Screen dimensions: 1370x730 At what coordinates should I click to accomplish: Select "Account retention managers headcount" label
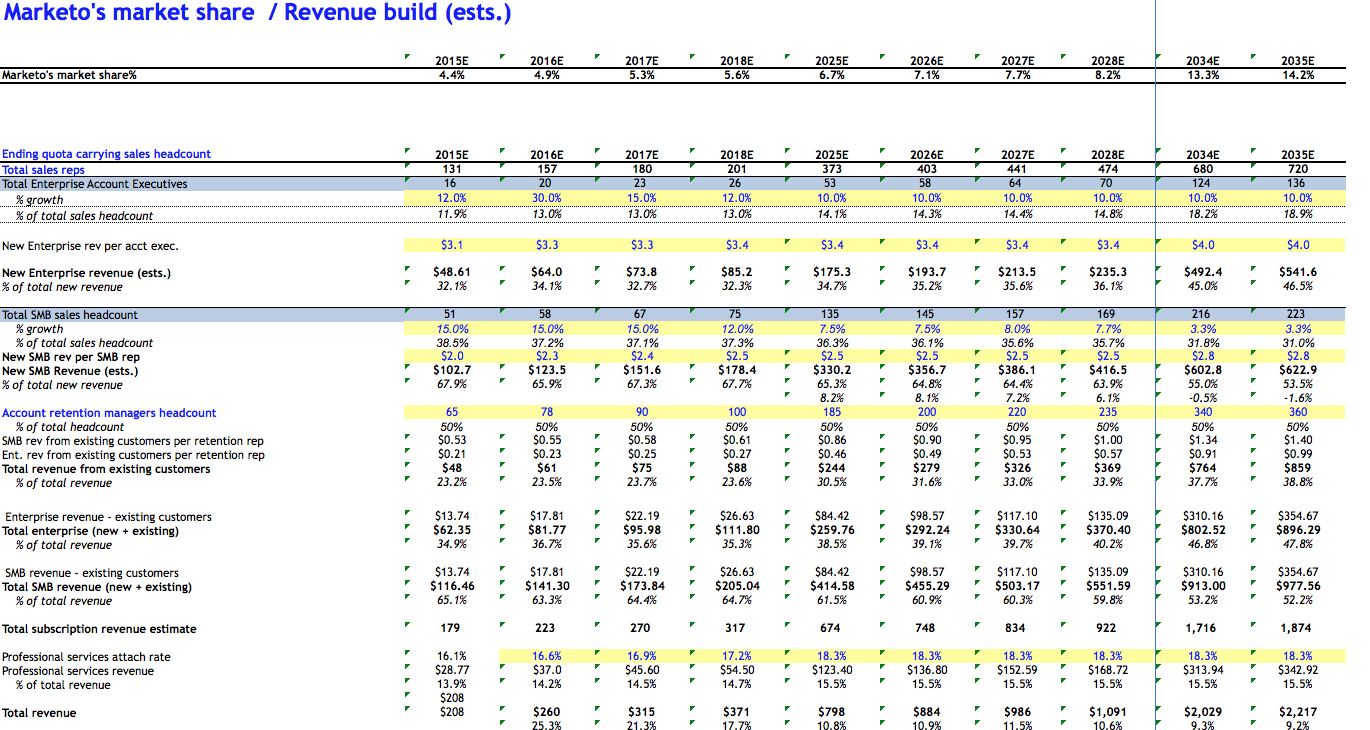pos(109,413)
